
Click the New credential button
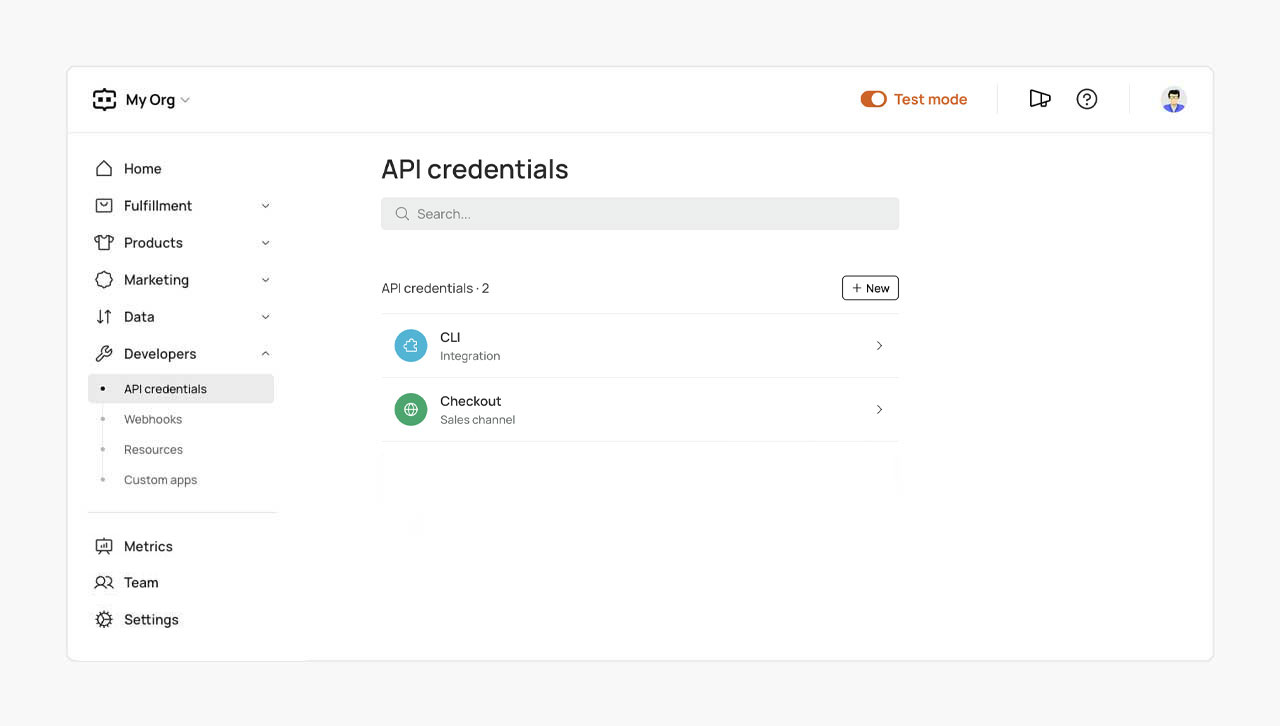(870, 288)
